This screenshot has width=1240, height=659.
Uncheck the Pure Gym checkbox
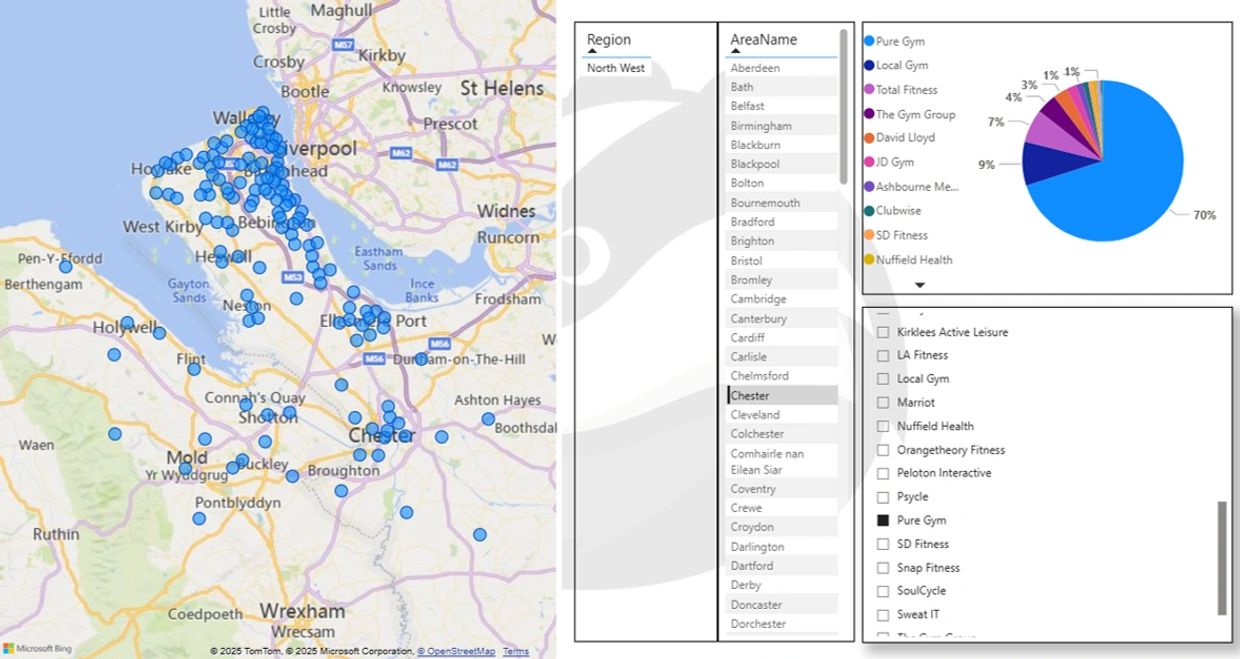[x=883, y=520]
